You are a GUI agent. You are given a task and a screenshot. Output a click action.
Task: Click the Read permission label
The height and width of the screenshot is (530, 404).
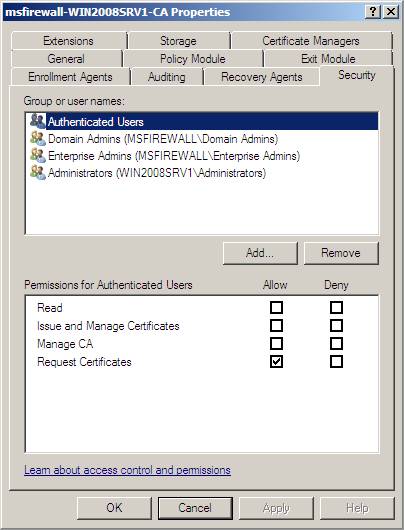[50, 308]
